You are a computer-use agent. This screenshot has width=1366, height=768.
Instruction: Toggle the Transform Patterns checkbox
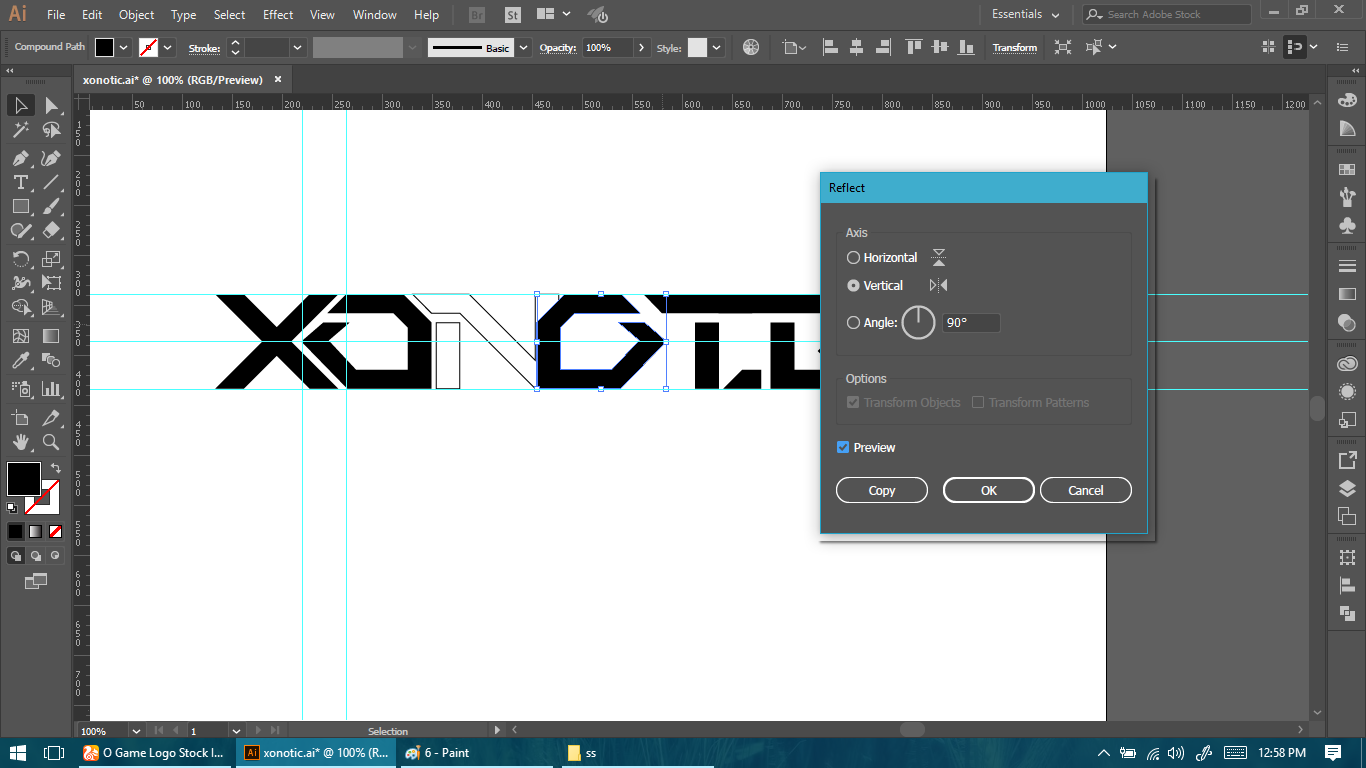pyautogui.click(x=978, y=402)
